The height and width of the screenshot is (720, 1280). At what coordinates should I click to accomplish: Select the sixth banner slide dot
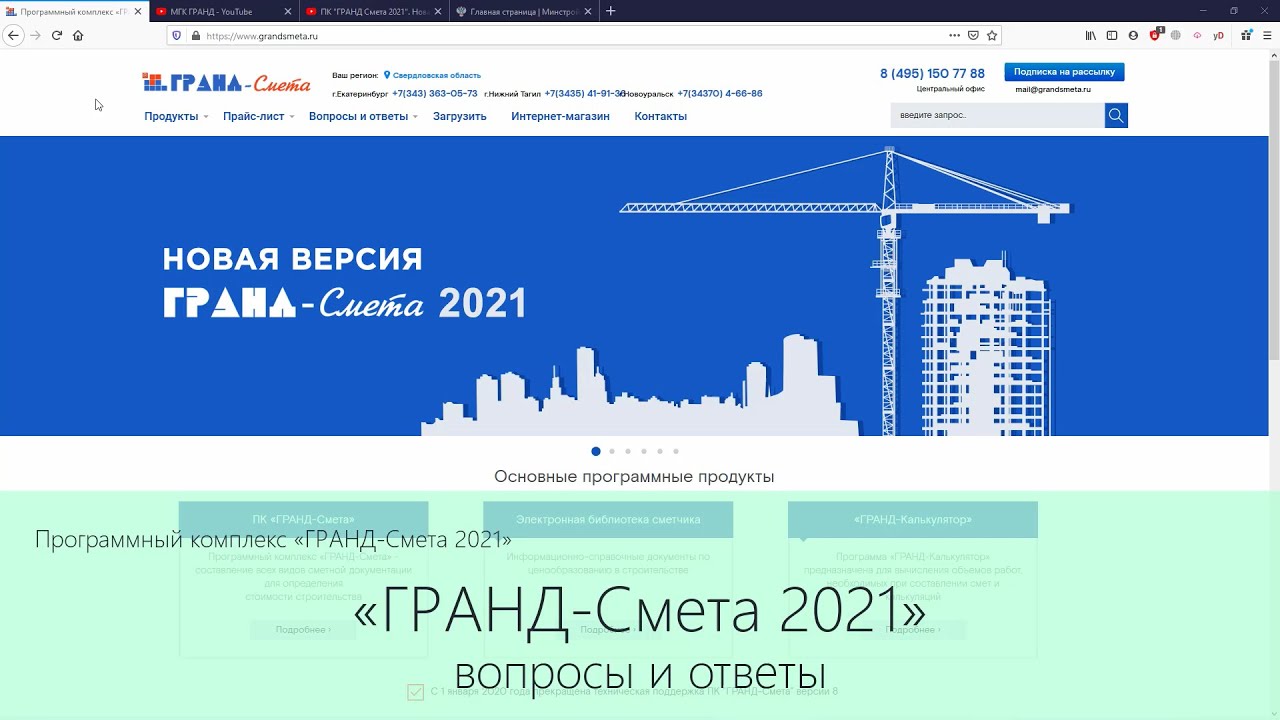[676, 451]
